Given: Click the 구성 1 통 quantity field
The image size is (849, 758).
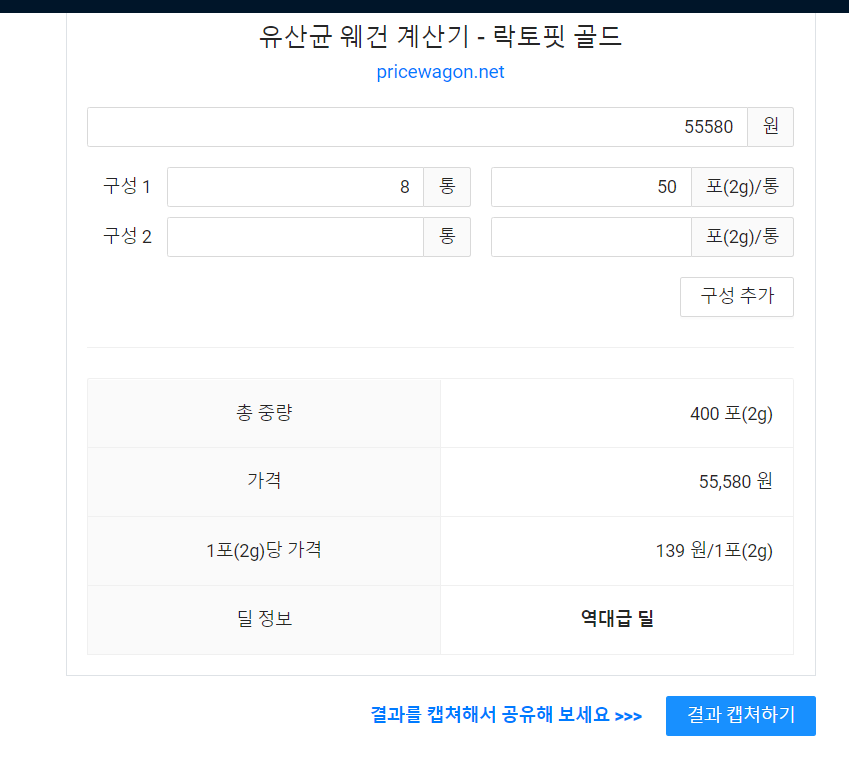Looking at the screenshot, I should tap(295, 187).
